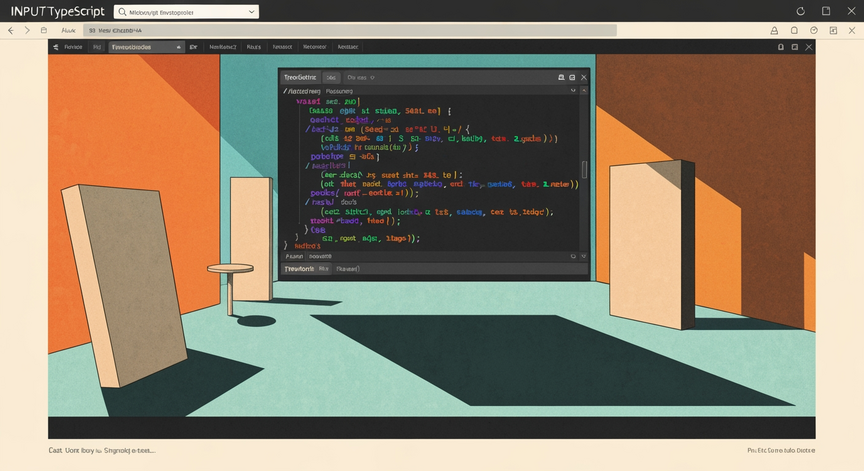Go back with the left arrow

click(10, 31)
